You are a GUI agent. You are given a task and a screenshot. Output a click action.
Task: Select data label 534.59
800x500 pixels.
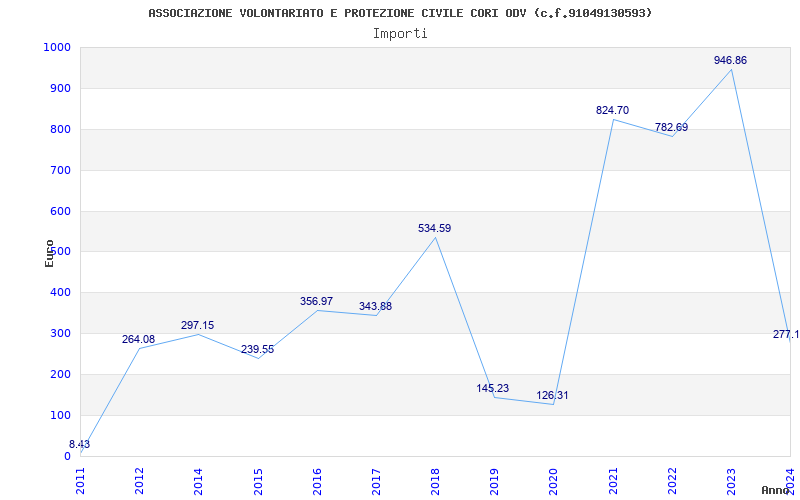click(x=435, y=229)
